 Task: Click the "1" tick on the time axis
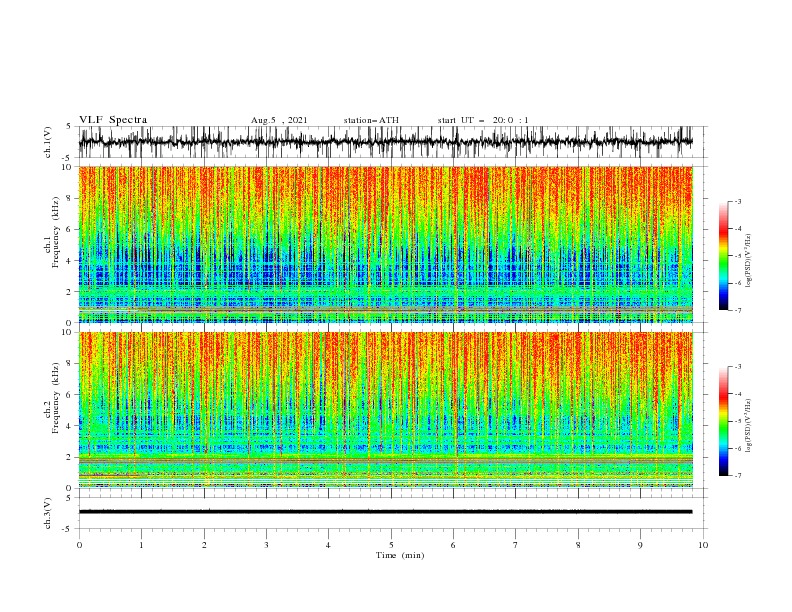click(141, 545)
